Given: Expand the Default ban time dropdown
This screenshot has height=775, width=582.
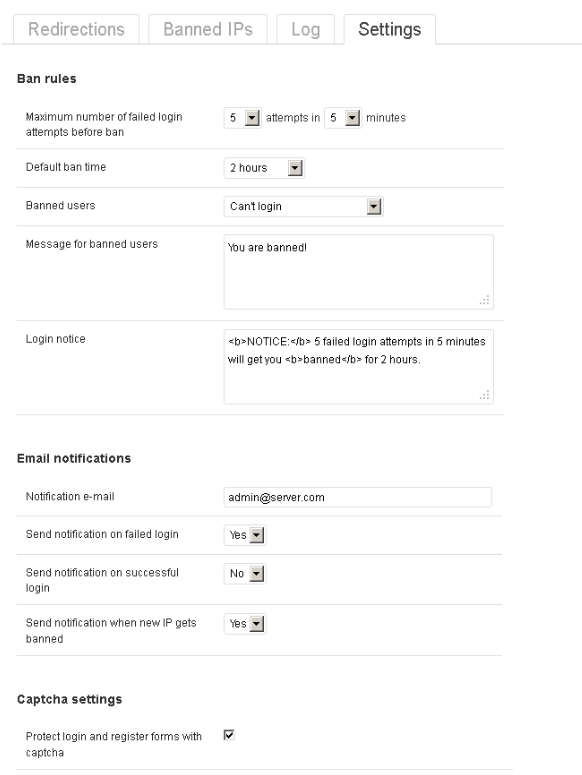Looking at the screenshot, I should tap(264, 168).
